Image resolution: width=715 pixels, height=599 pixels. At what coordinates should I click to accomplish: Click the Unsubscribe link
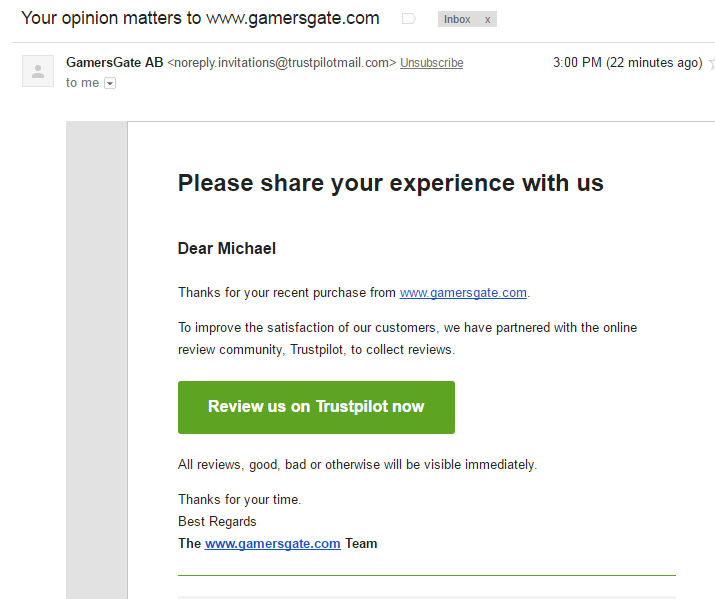[x=431, y=63]
